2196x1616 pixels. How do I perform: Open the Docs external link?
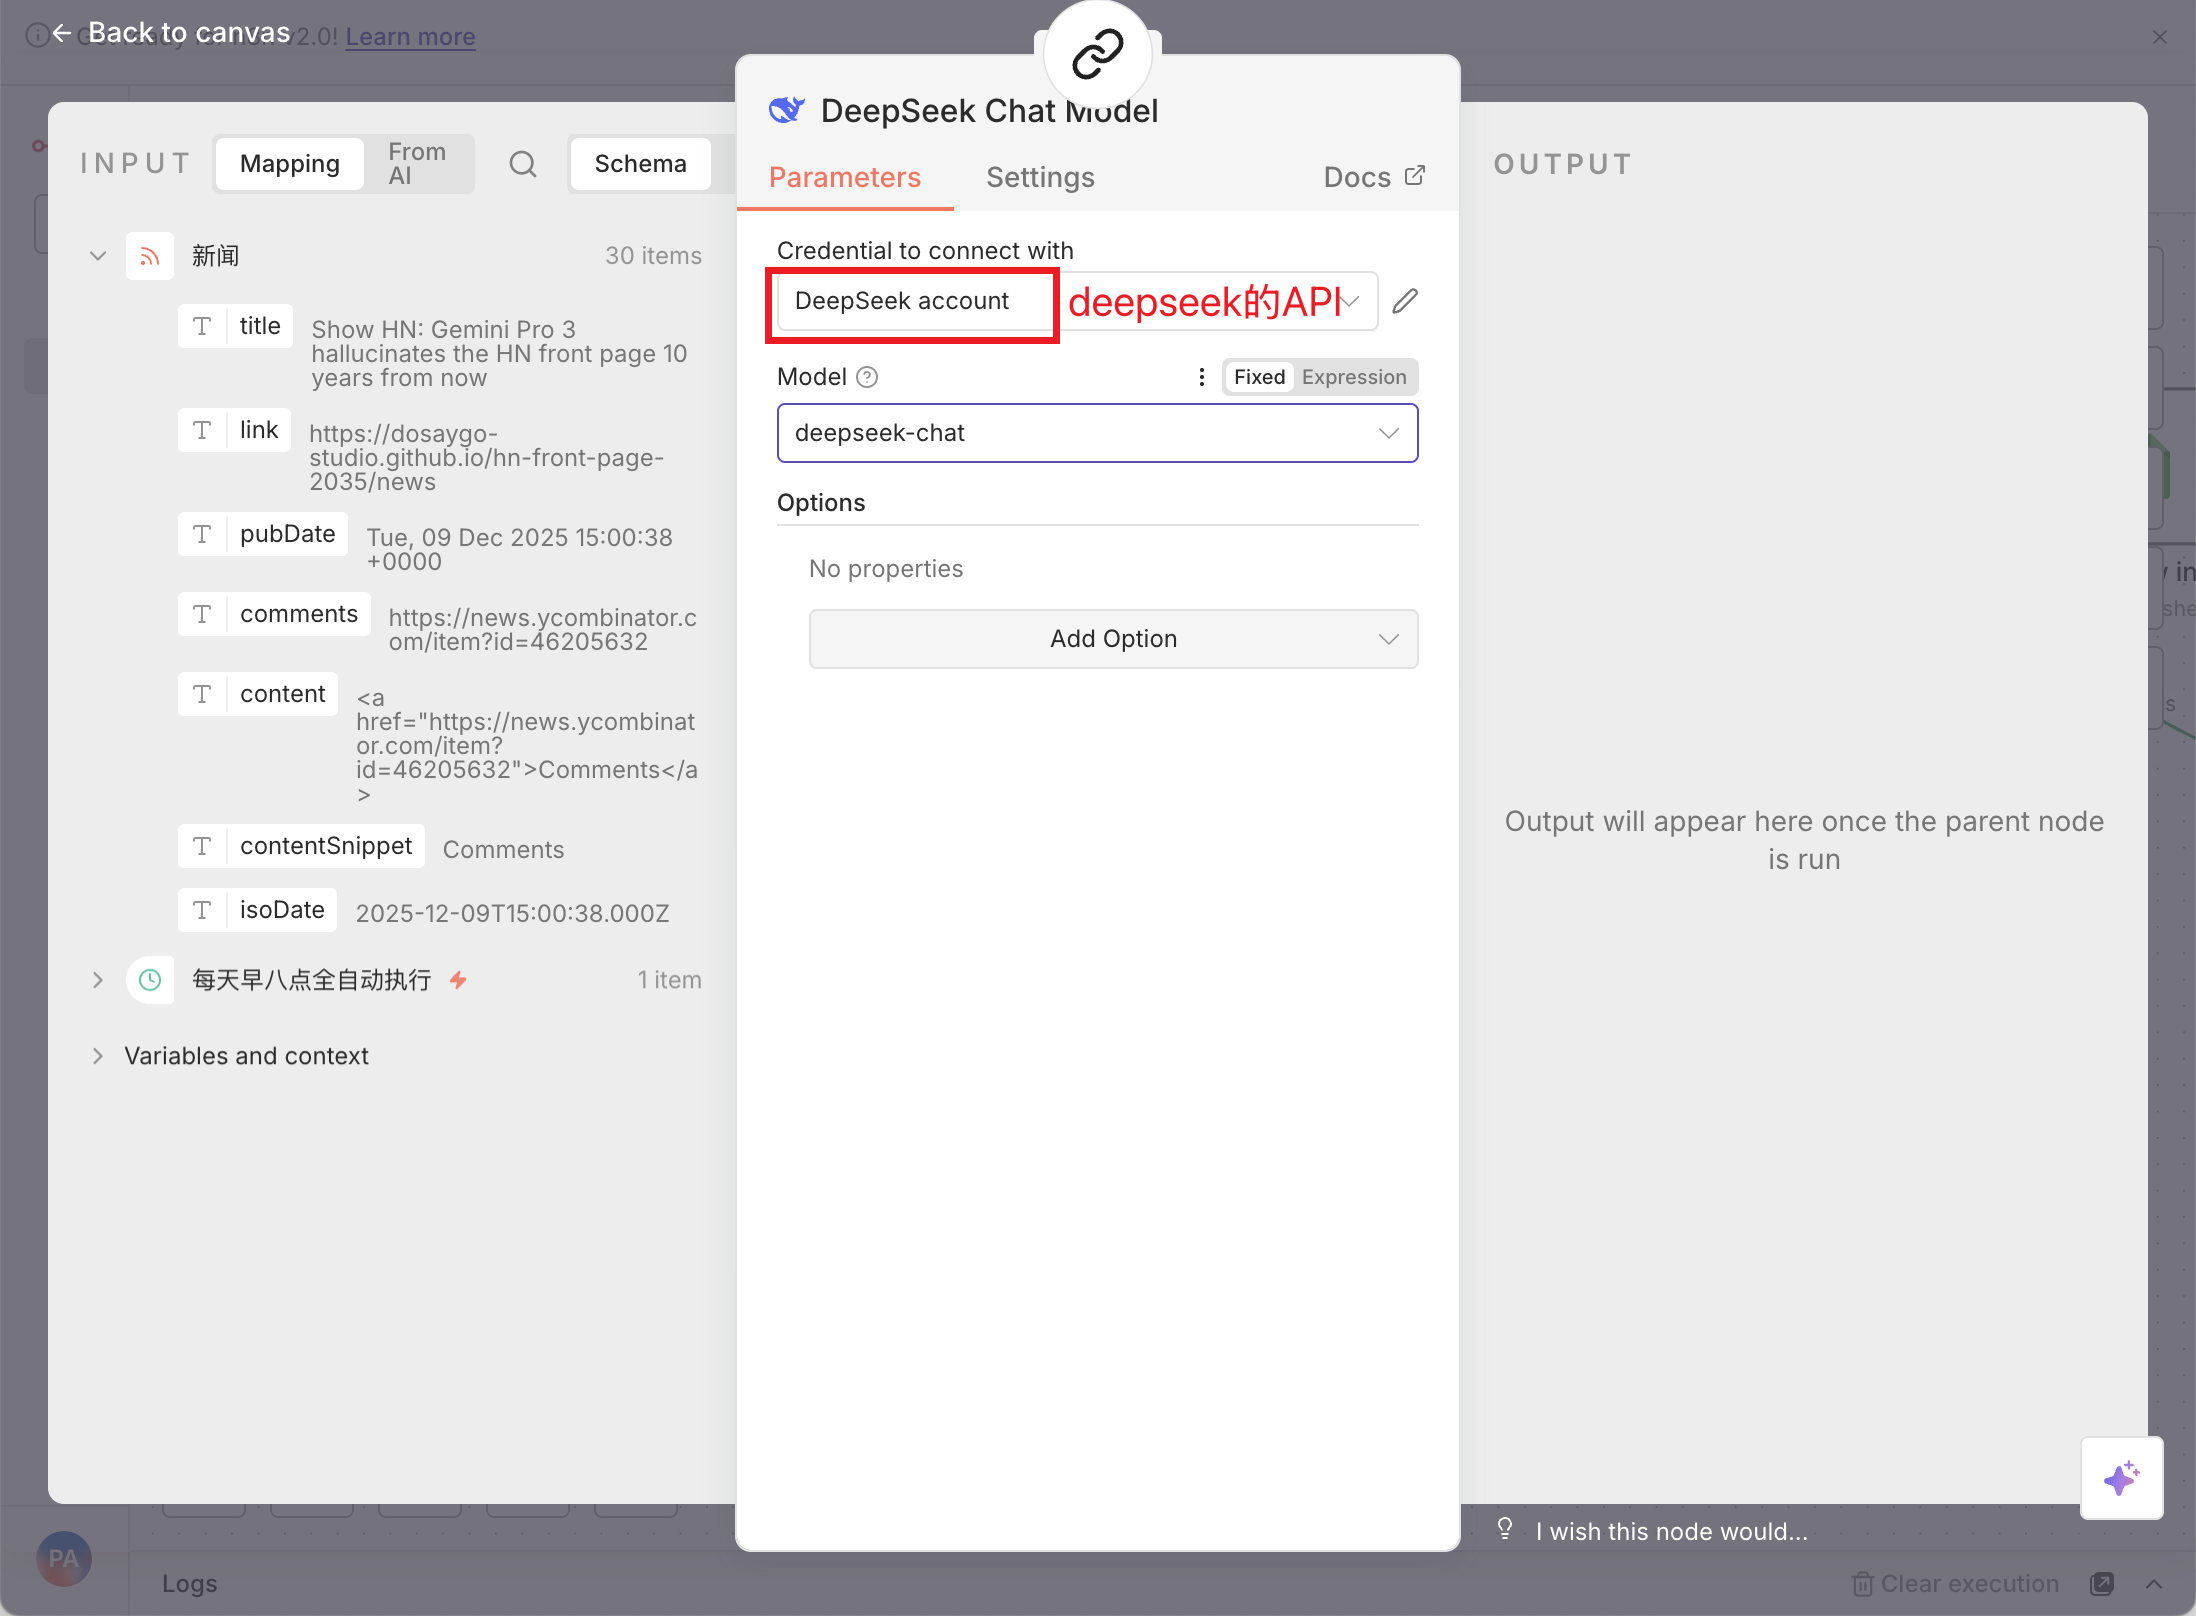pyautogui.click(x=1373, y=177)
